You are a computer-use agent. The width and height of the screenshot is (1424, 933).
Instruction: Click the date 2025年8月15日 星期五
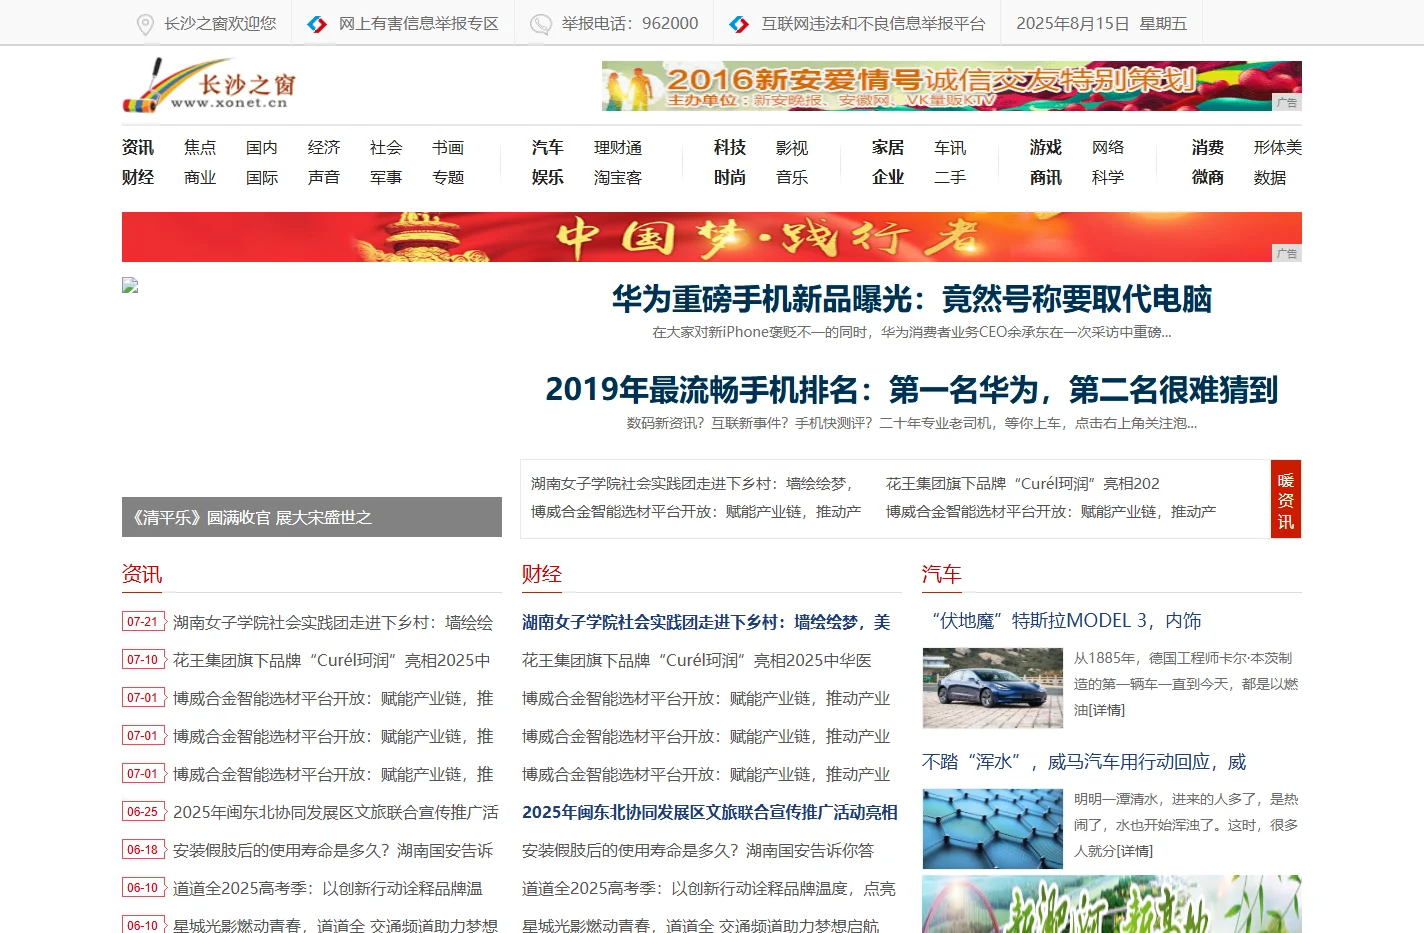point(1102,24)
